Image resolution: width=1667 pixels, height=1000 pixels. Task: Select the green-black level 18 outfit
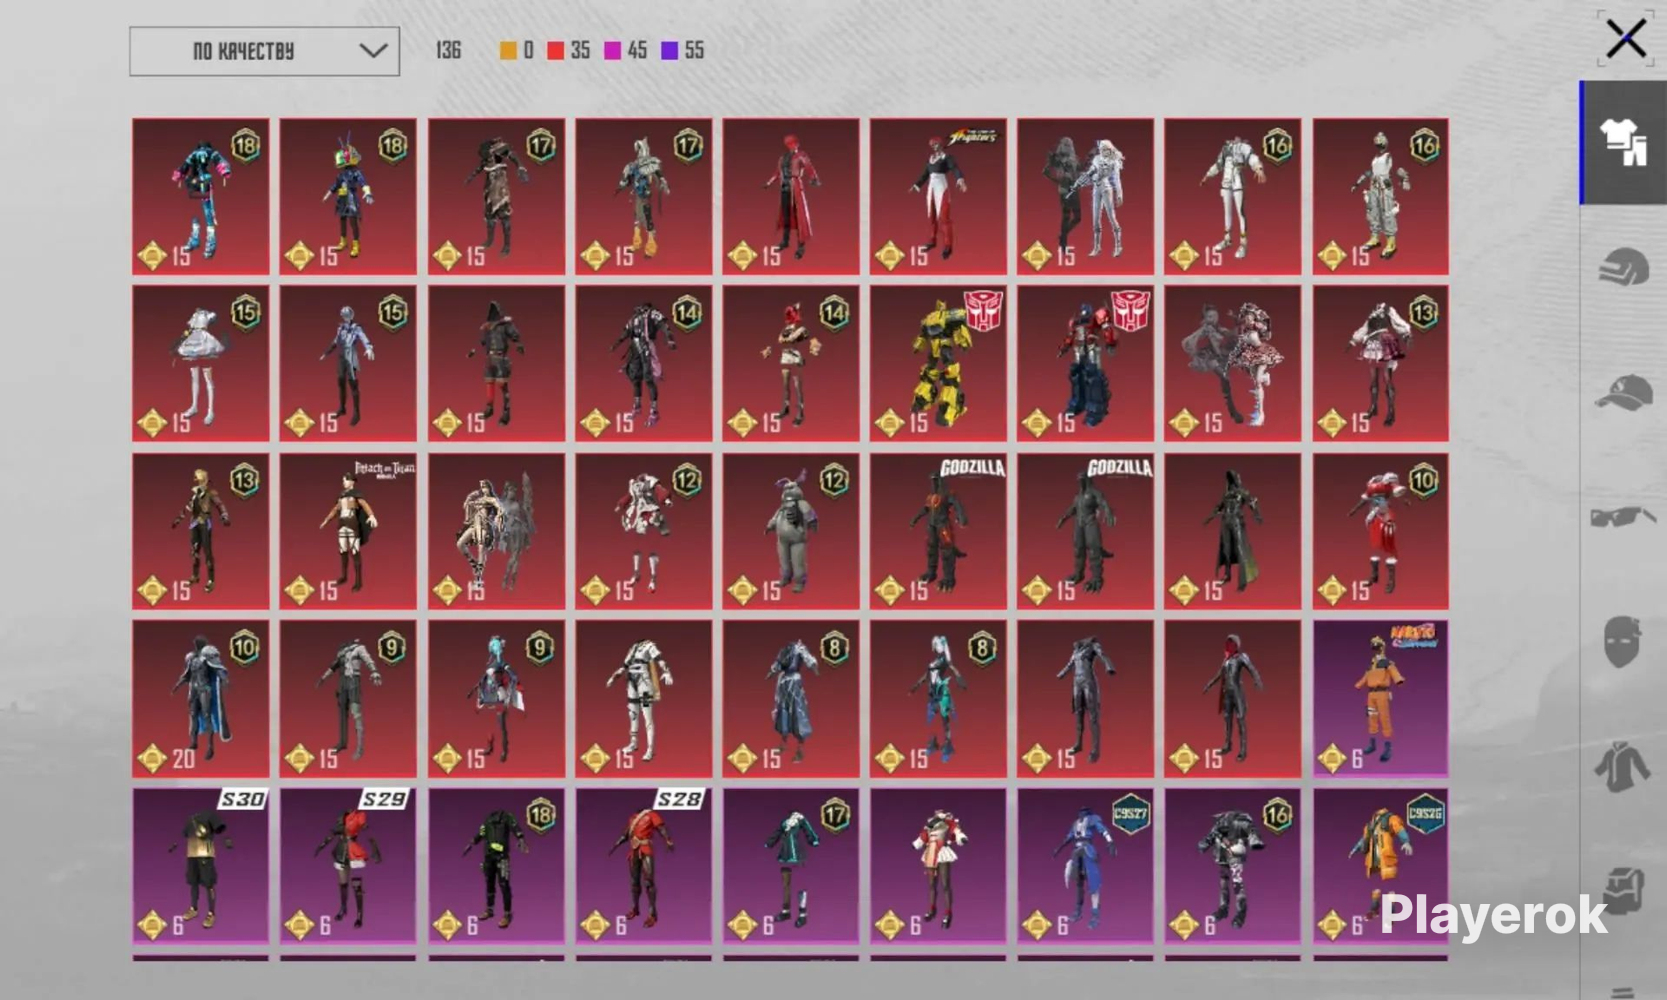pos(496,866)
